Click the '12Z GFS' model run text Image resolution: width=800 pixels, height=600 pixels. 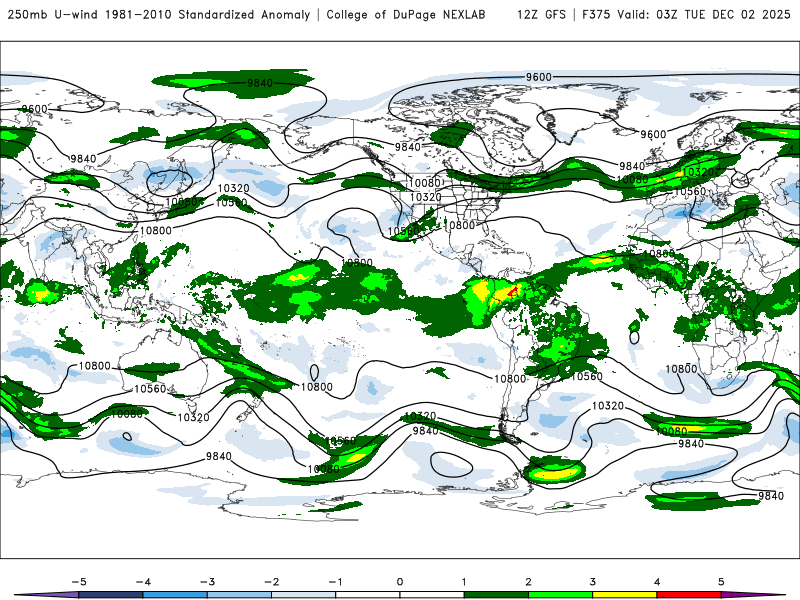pyautogui.click(x=541, y=14)
